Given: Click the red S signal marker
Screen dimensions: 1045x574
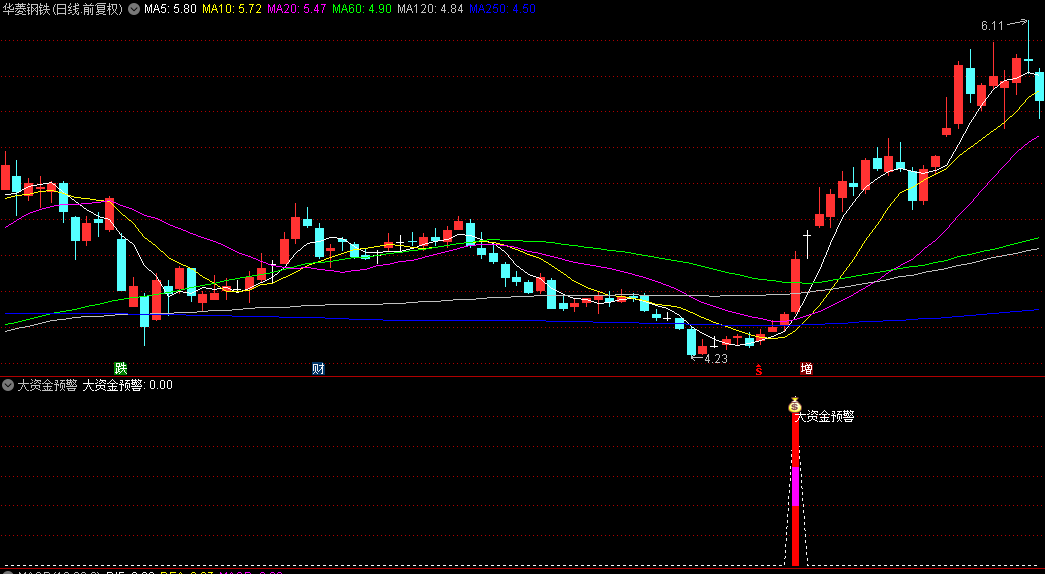Looking at the screenshot, I should (758, 370).
